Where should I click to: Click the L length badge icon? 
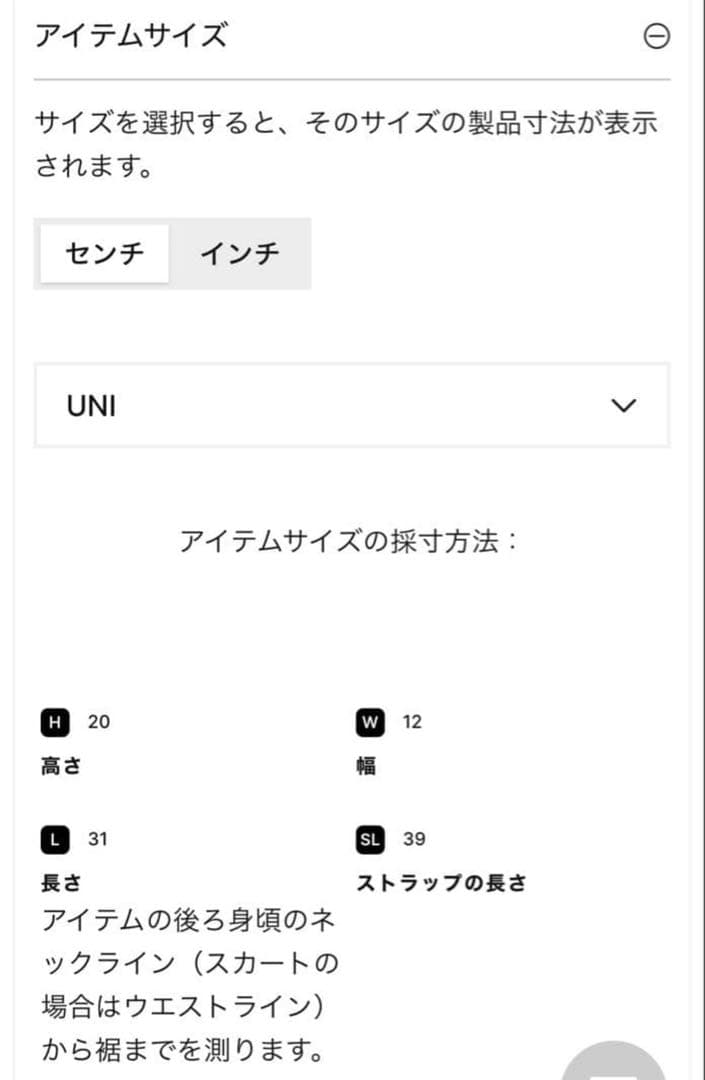[x=55, y=840]
